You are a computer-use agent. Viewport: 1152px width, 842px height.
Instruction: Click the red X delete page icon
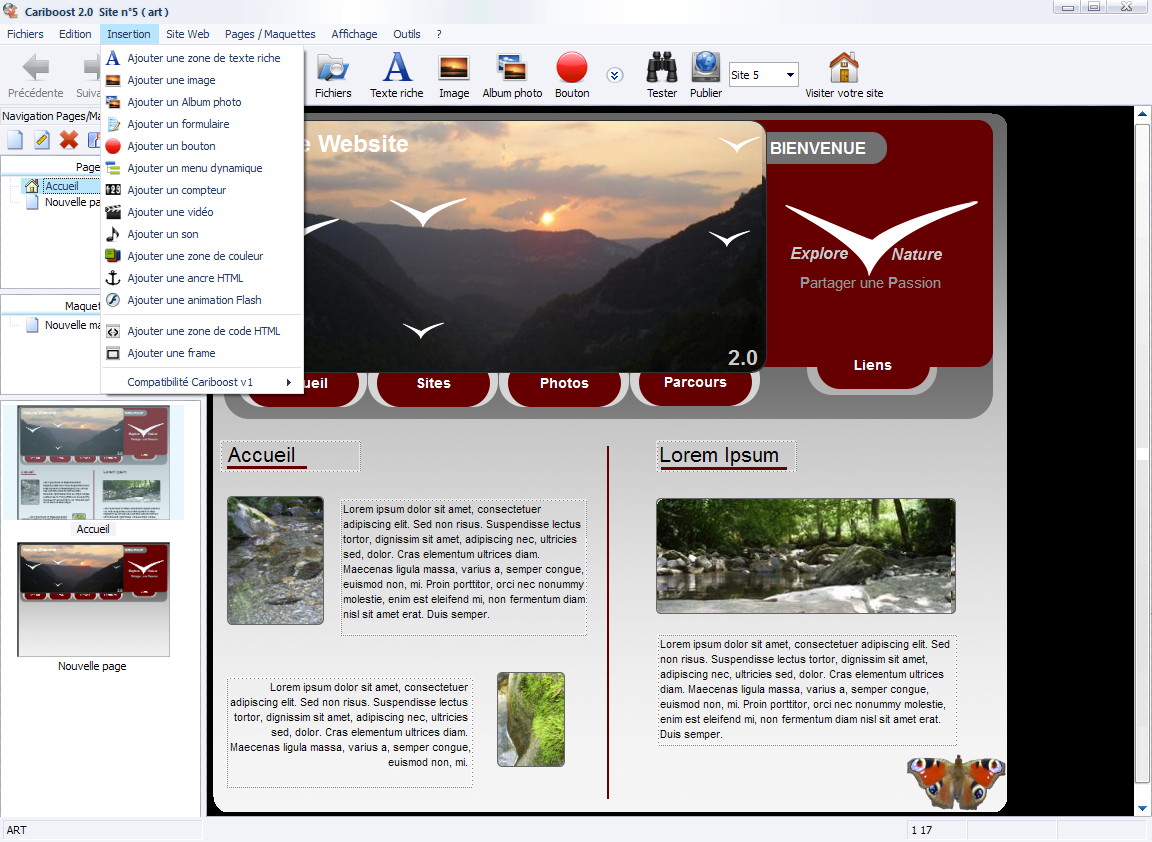click(x=69, y=140)
